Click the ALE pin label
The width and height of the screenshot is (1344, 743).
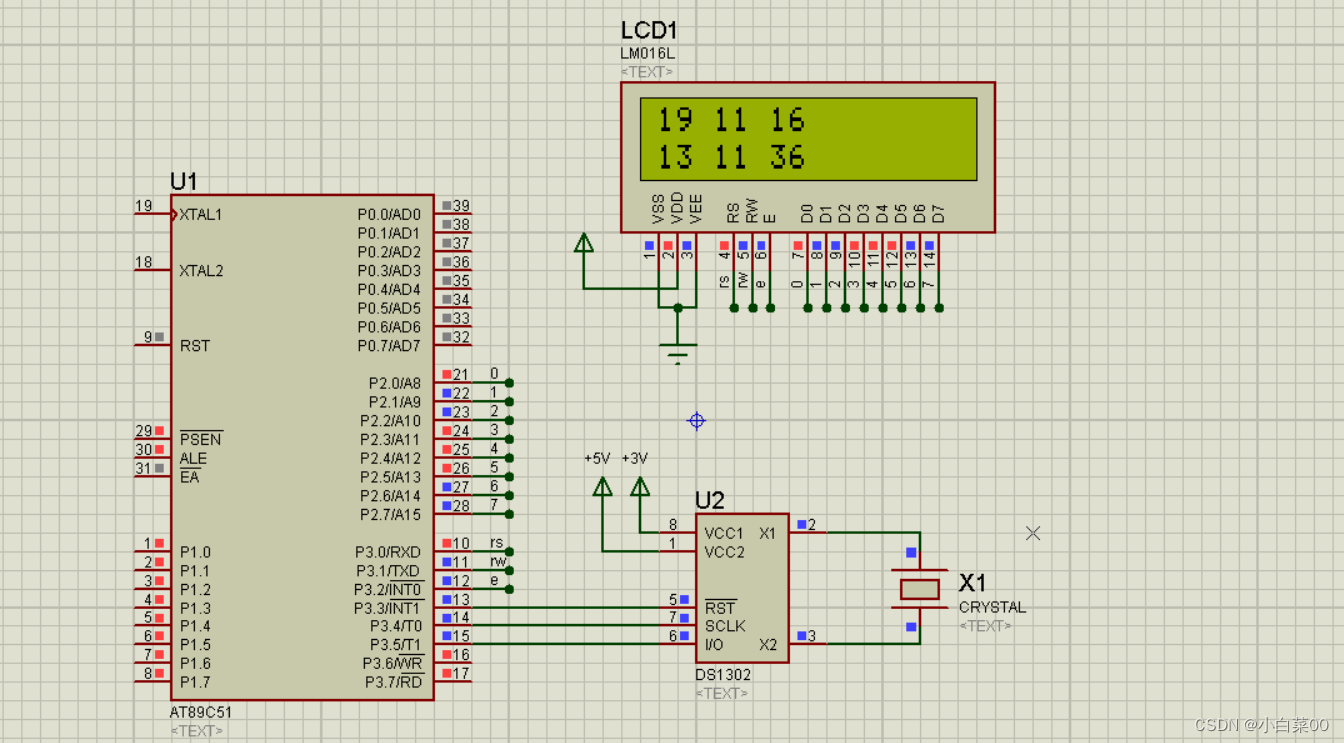[193, 459]
